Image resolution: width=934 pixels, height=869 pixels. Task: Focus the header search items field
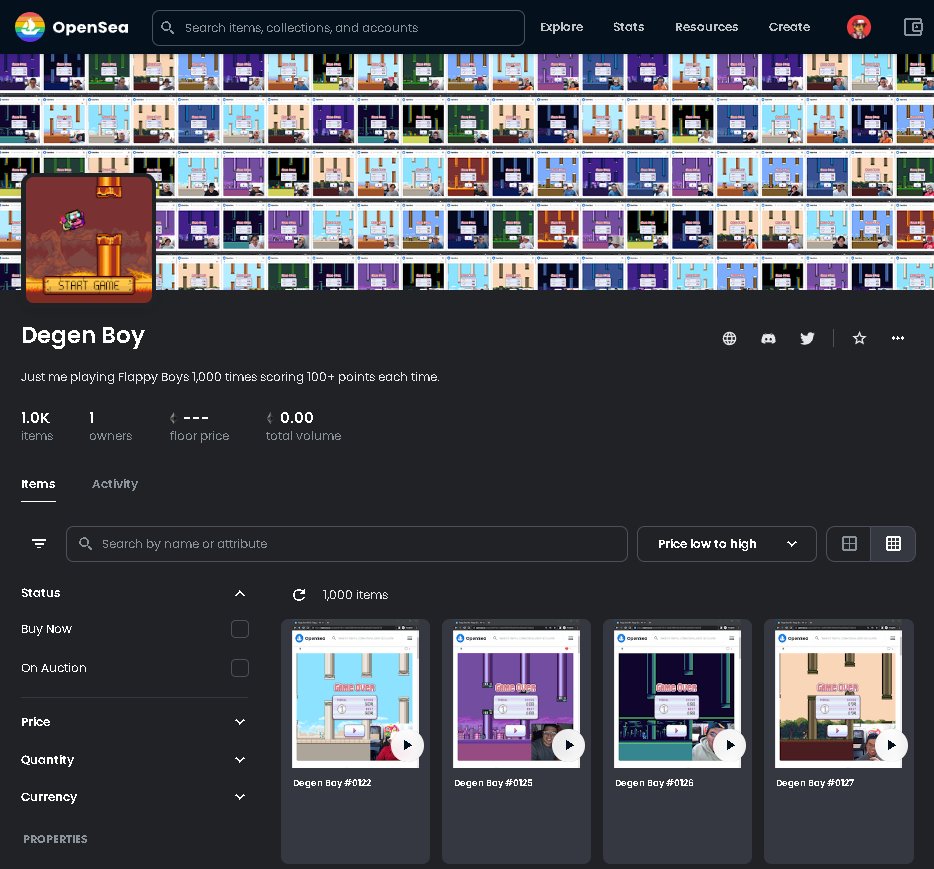click(x=338, y=27)
